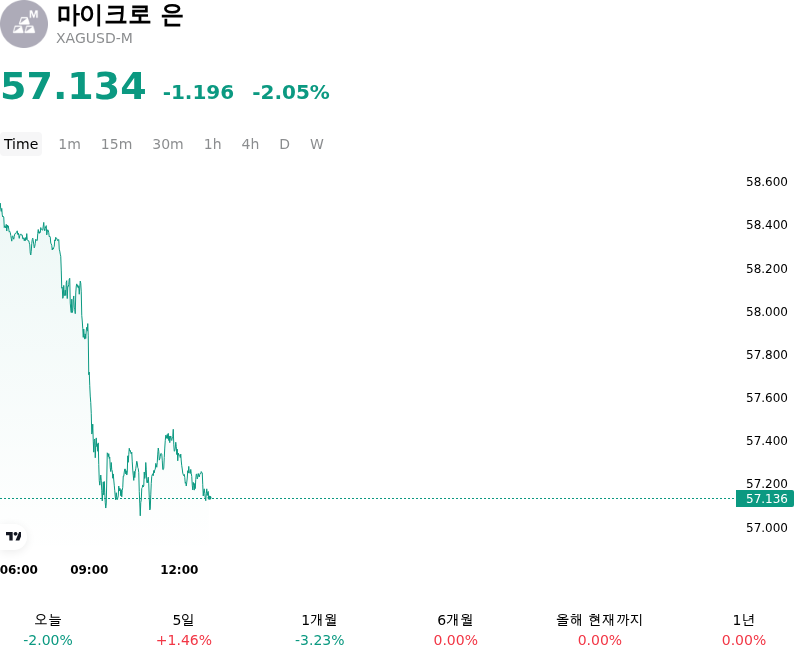The width and height of the screenshot is (800, 660).
Task: Show the 올해 현재까지 range performance
Action: pyautogui.click(x=599, y=630)
